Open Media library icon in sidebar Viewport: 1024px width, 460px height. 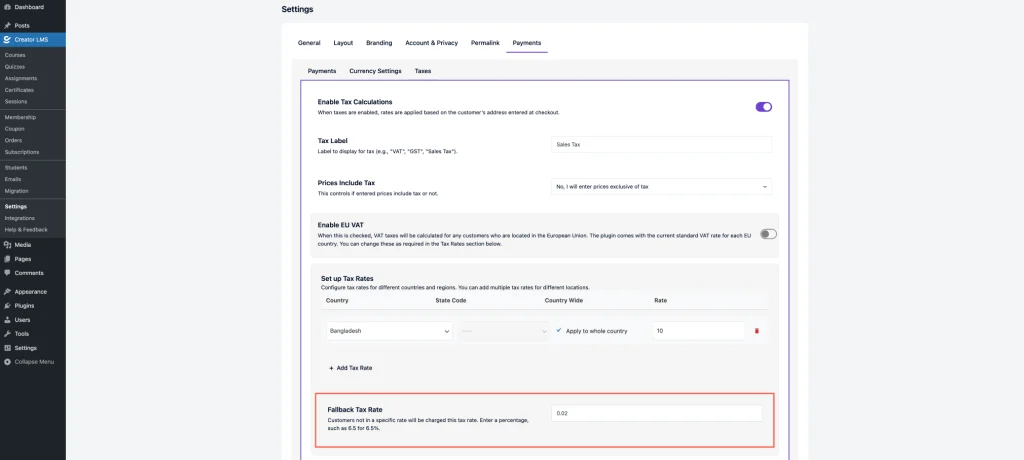click(8, 245)
